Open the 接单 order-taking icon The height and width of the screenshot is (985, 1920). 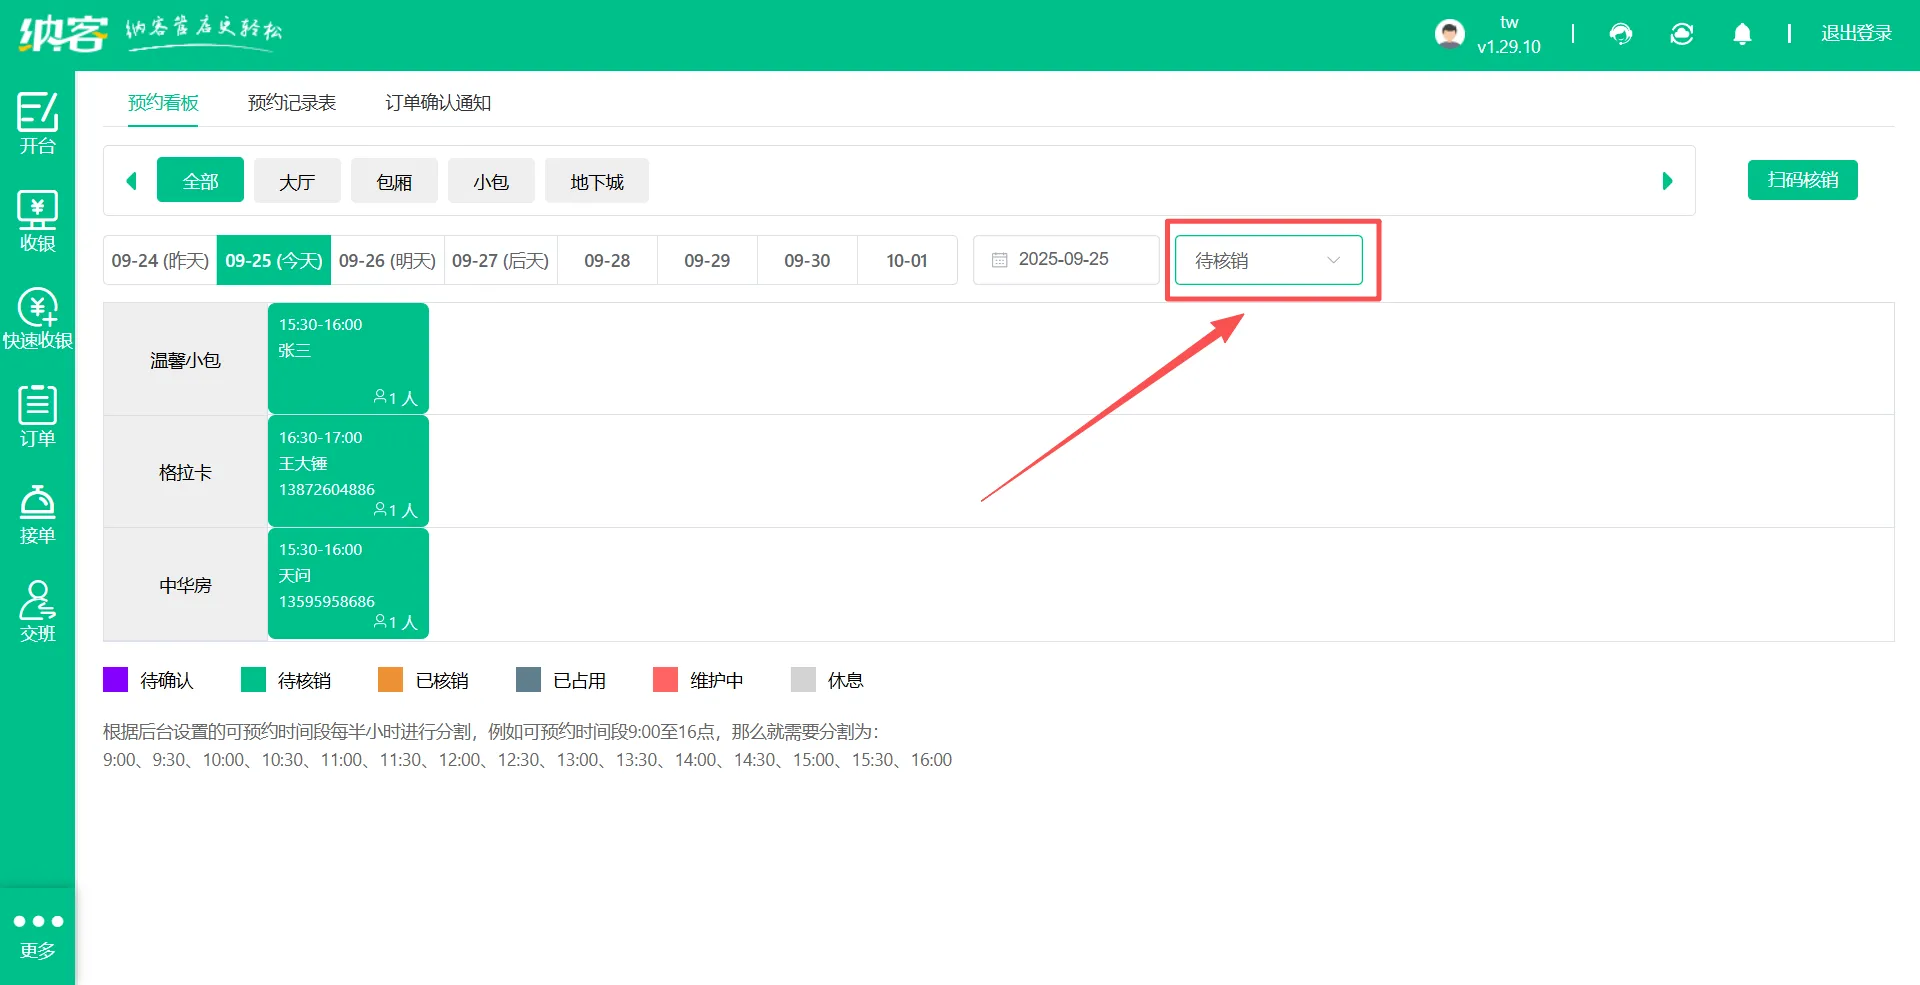[37, 514]
